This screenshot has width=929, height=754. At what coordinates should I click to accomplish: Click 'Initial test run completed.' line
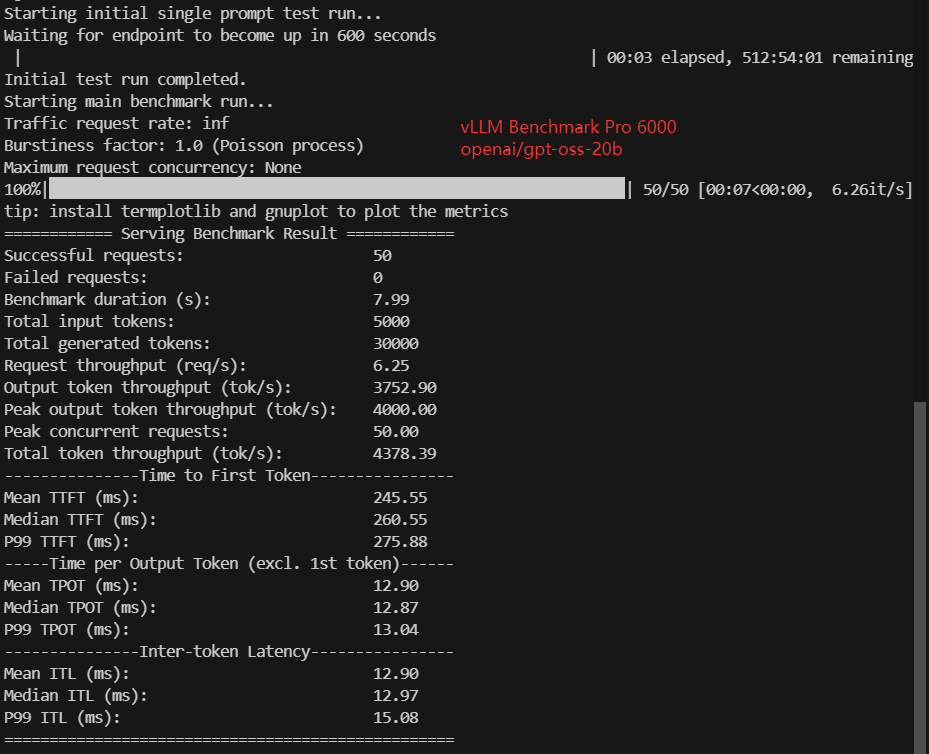click(x=125, y=79)
